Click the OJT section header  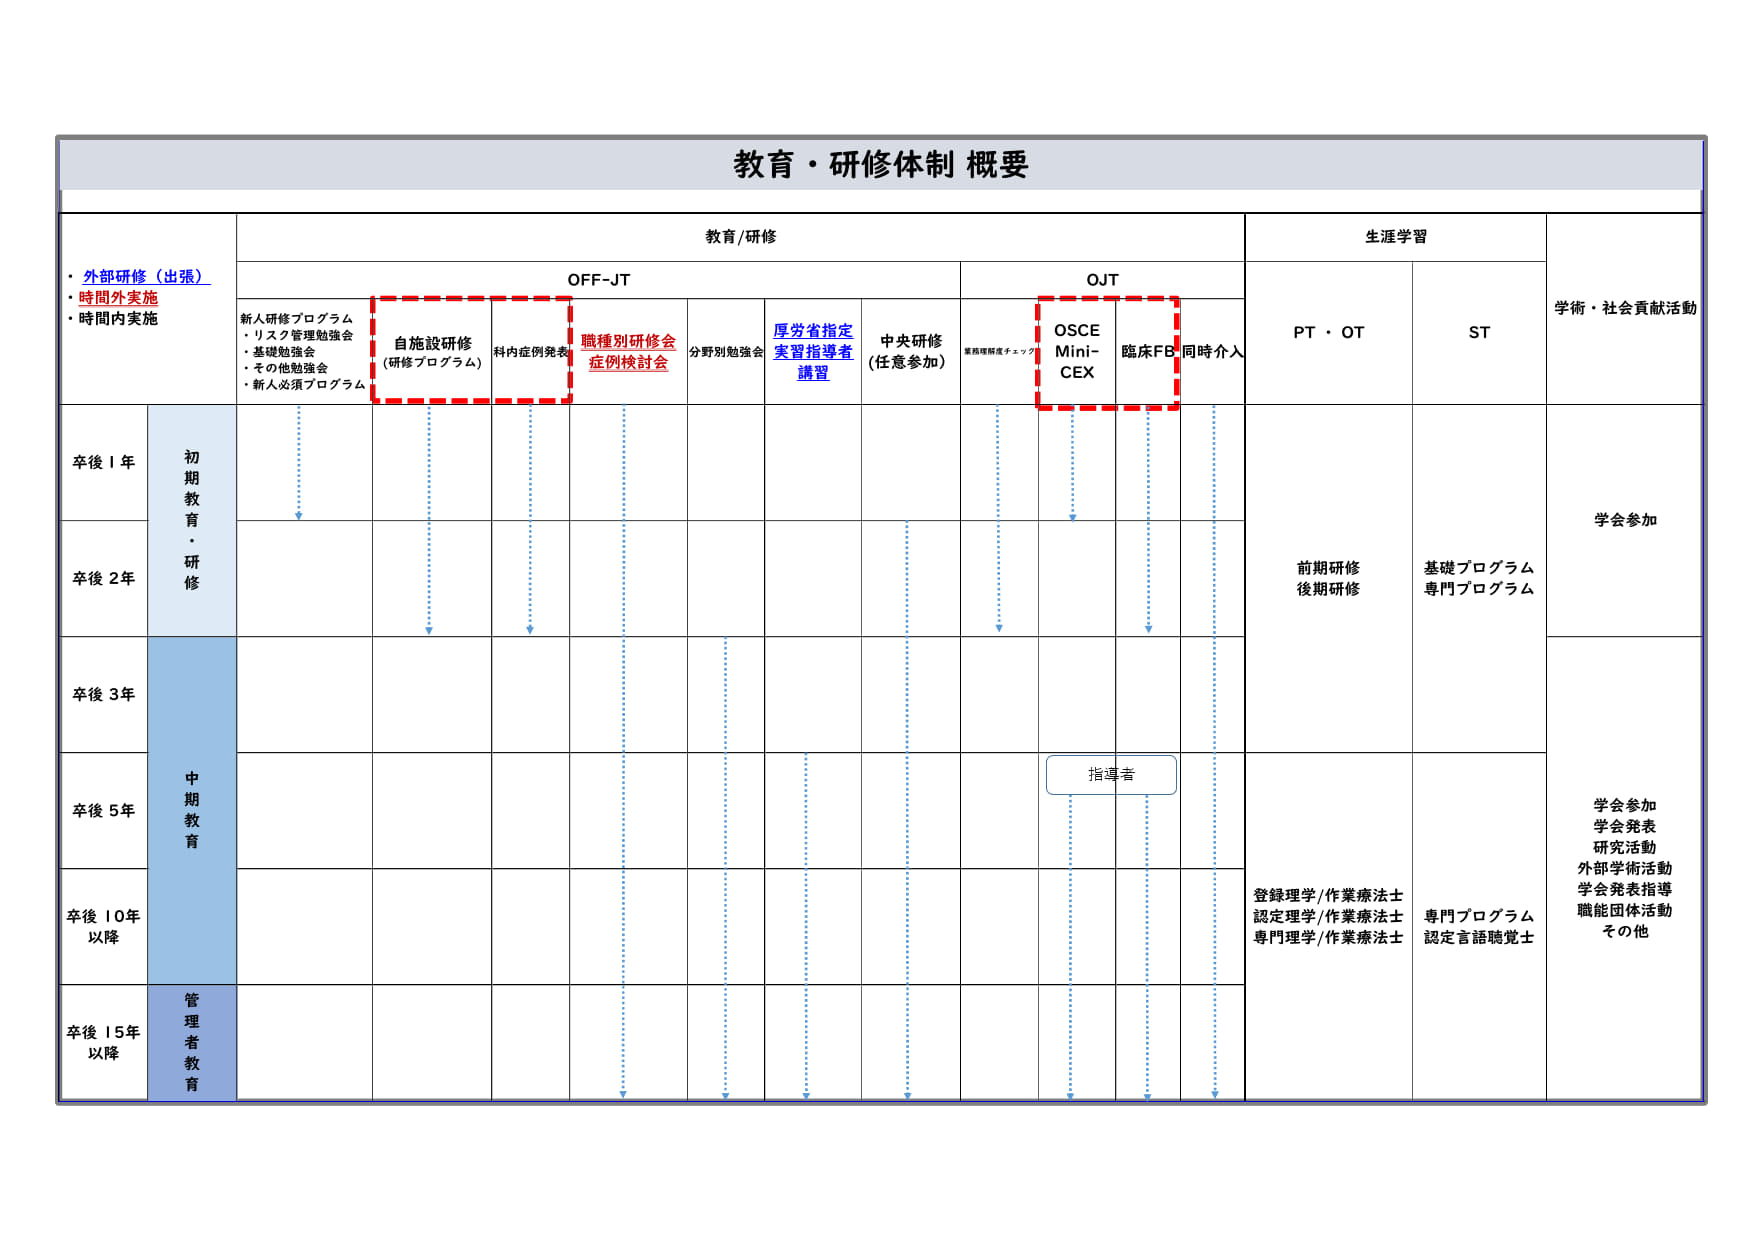(1102, 280)
